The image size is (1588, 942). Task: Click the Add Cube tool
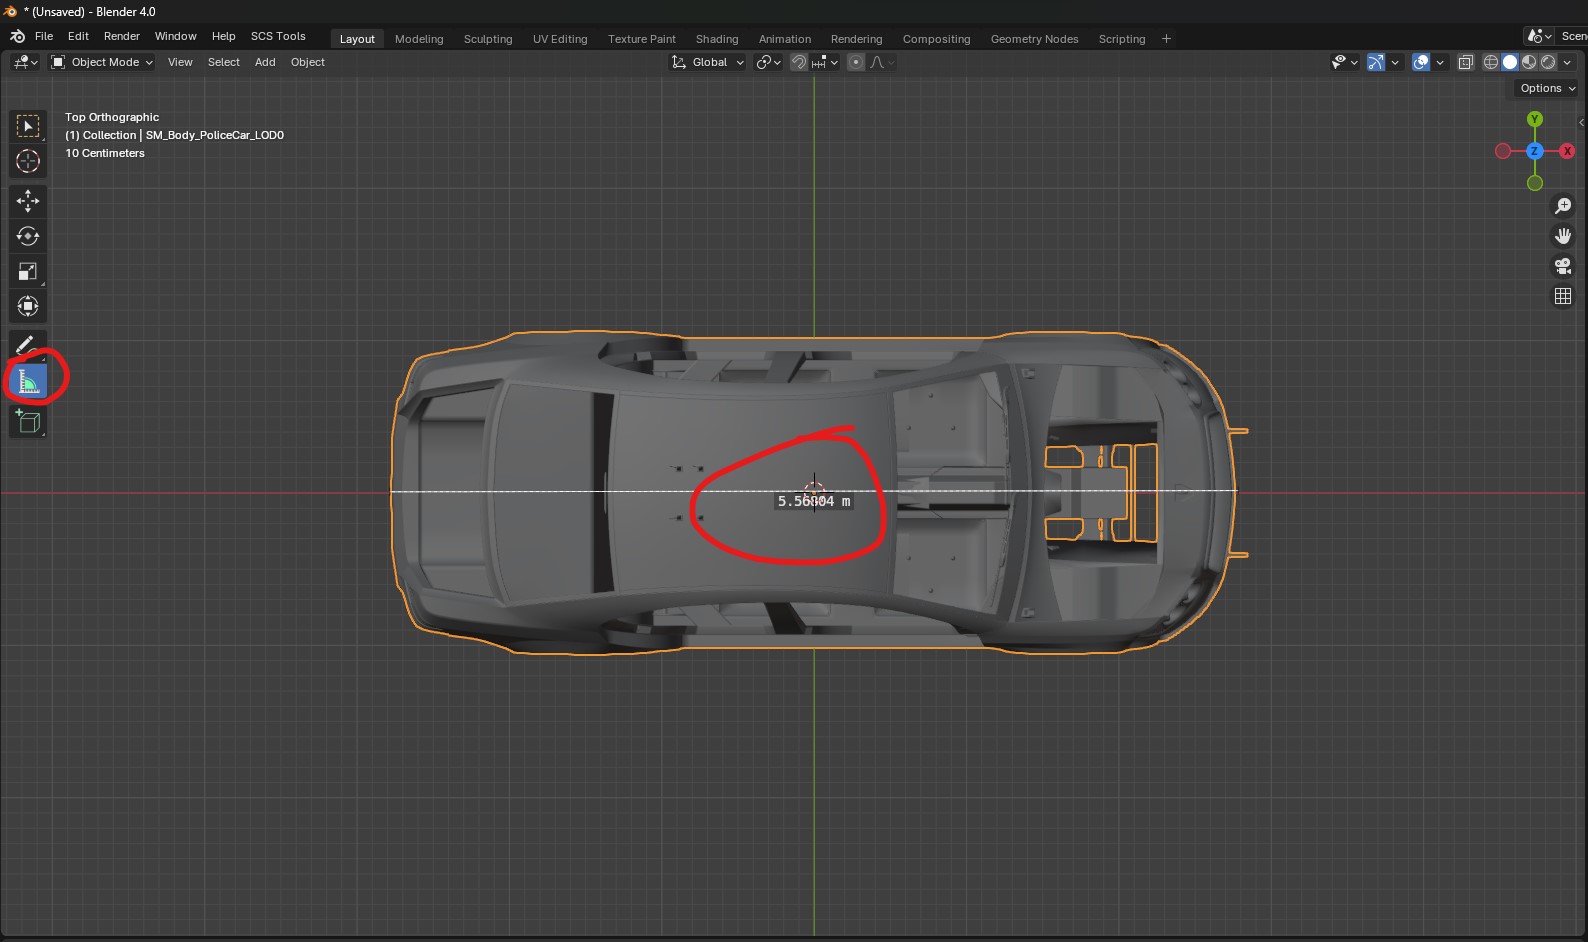coord(28,422)
